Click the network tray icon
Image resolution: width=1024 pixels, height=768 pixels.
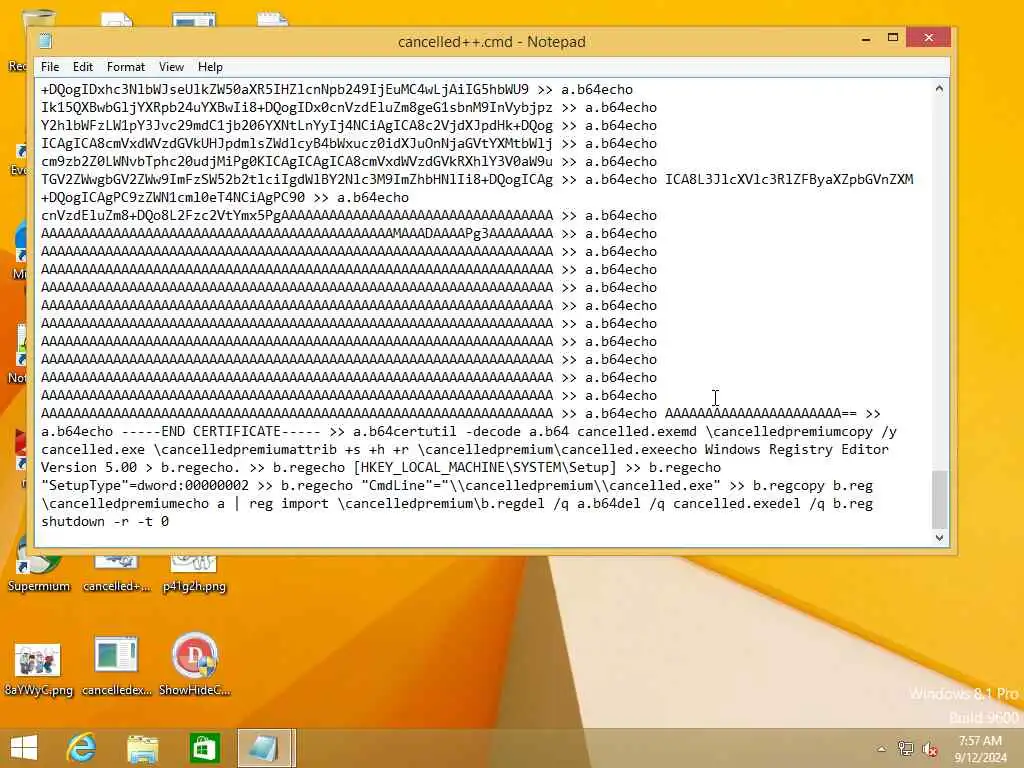[x=905, y=749]
